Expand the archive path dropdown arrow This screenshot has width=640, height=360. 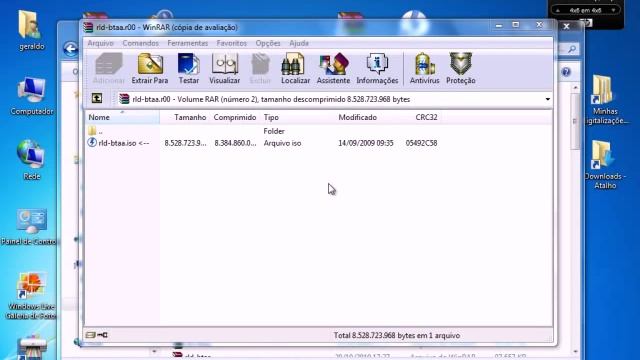point(547,99)
